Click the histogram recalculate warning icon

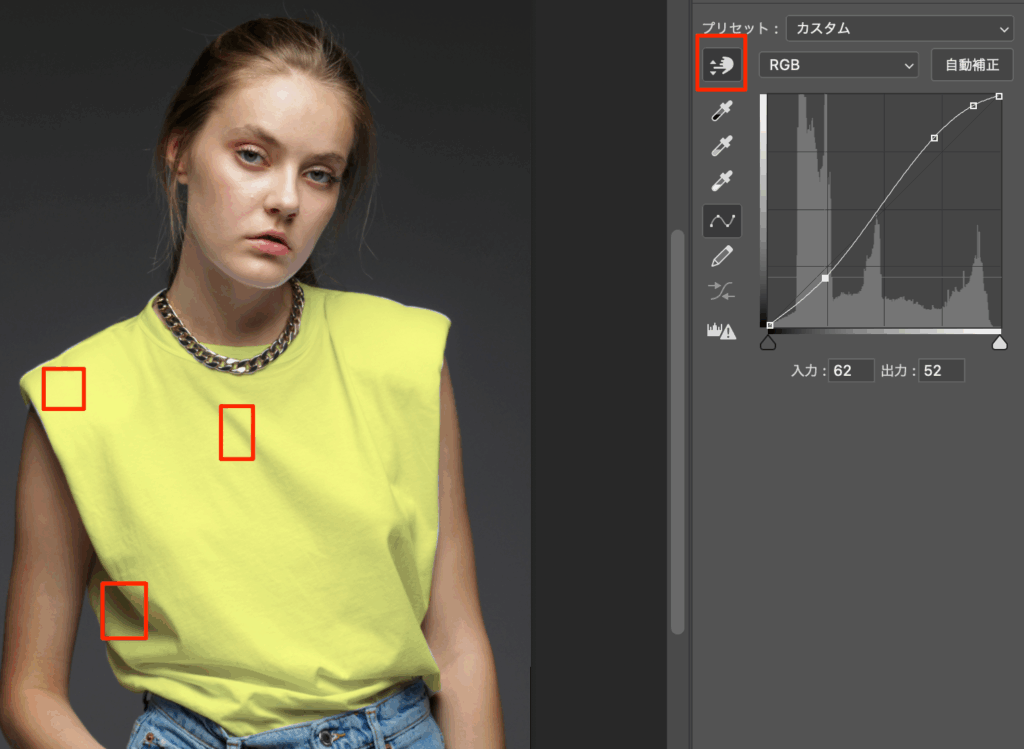tap(721, 330)
